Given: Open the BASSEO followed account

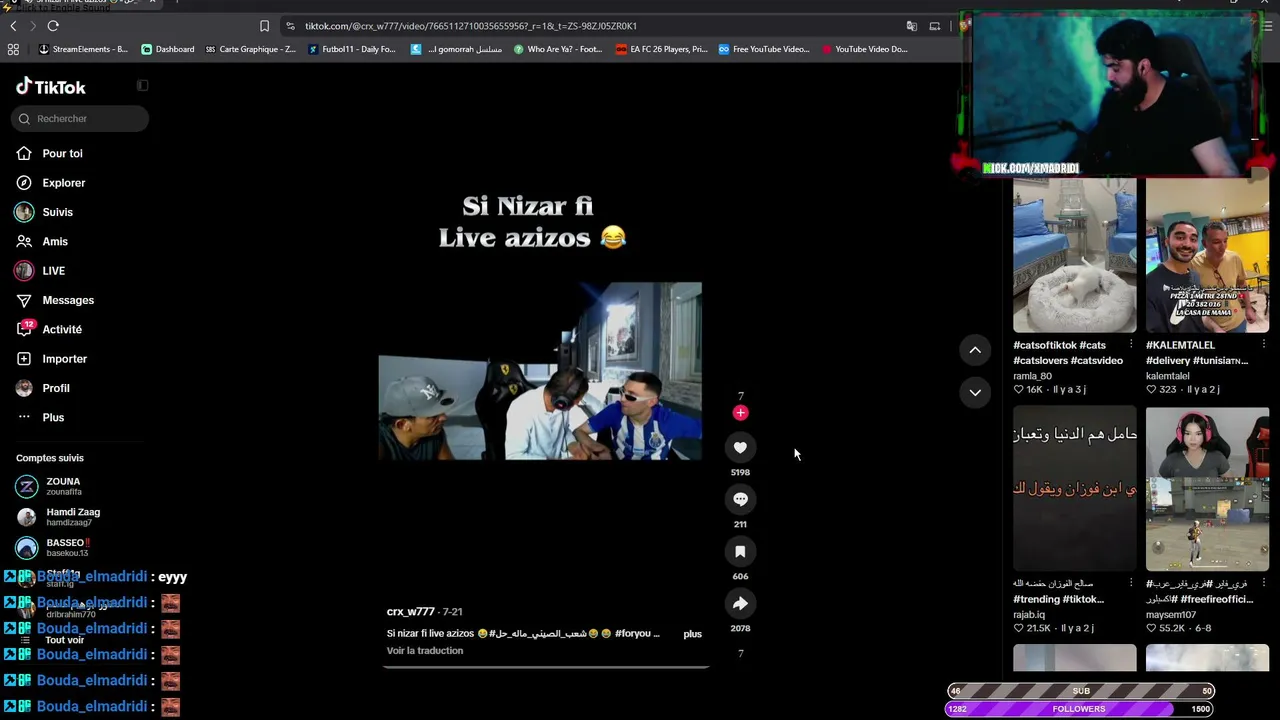Looking at the screenshot, I should (67, 547).
